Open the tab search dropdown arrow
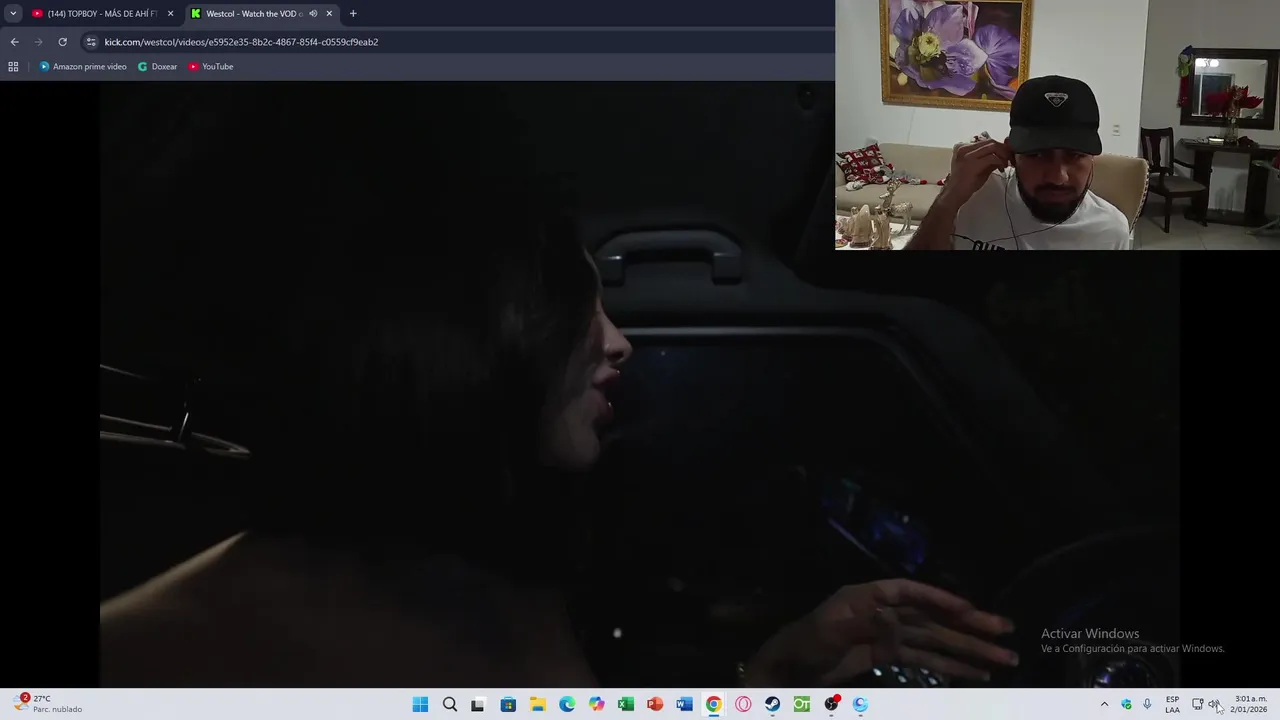Screen dimensions: 1280x720 13,13
